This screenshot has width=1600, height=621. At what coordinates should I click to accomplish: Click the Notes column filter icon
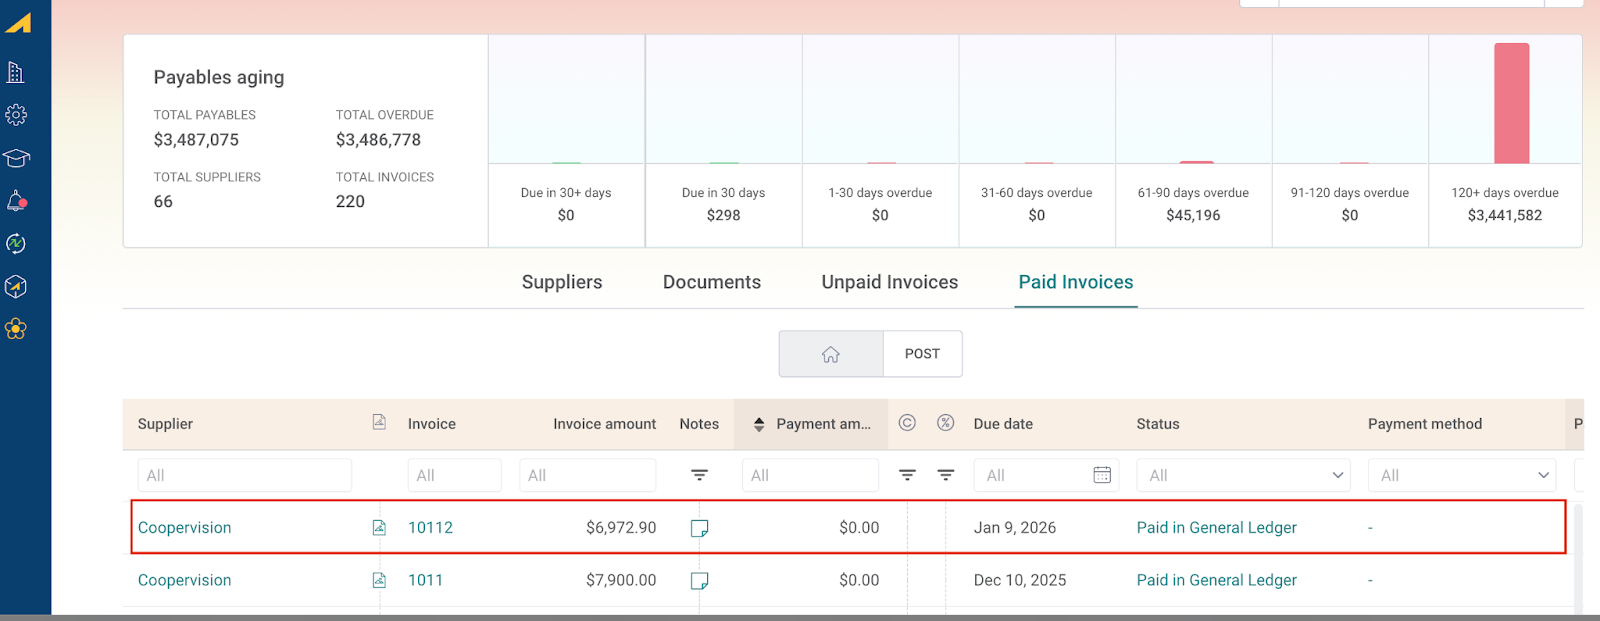pyautogui.click(x=699, y=475)
